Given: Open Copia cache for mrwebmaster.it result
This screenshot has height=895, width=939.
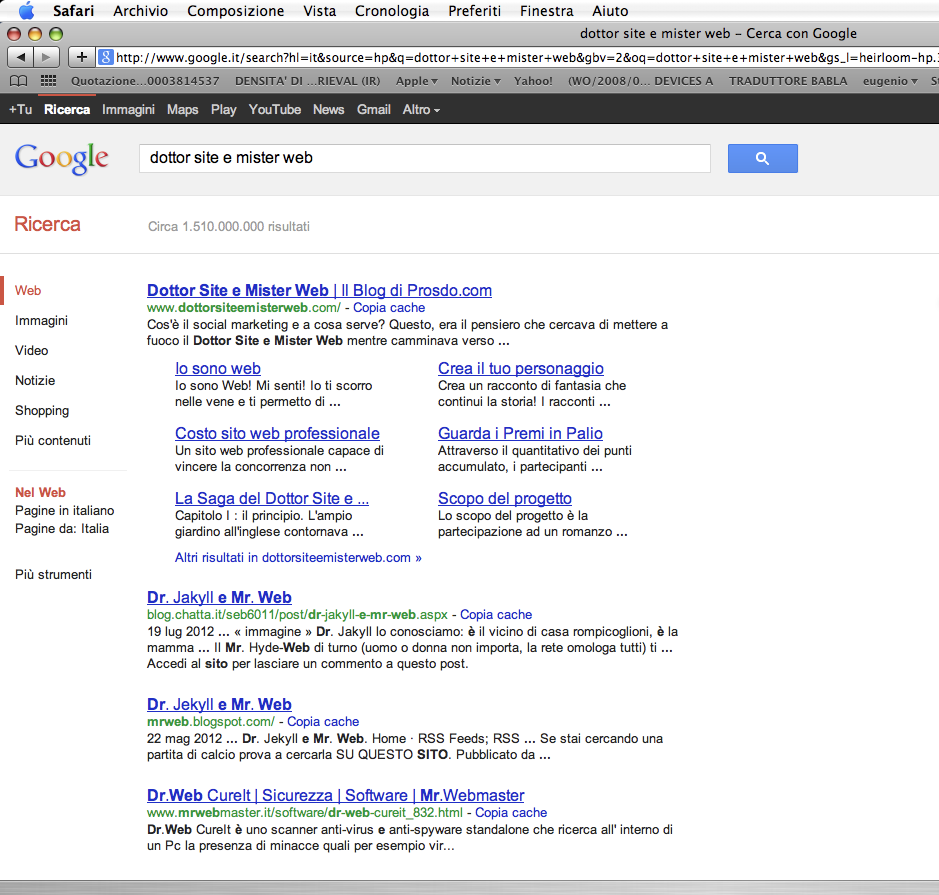Looking at the screenshot, I should 511,812.
